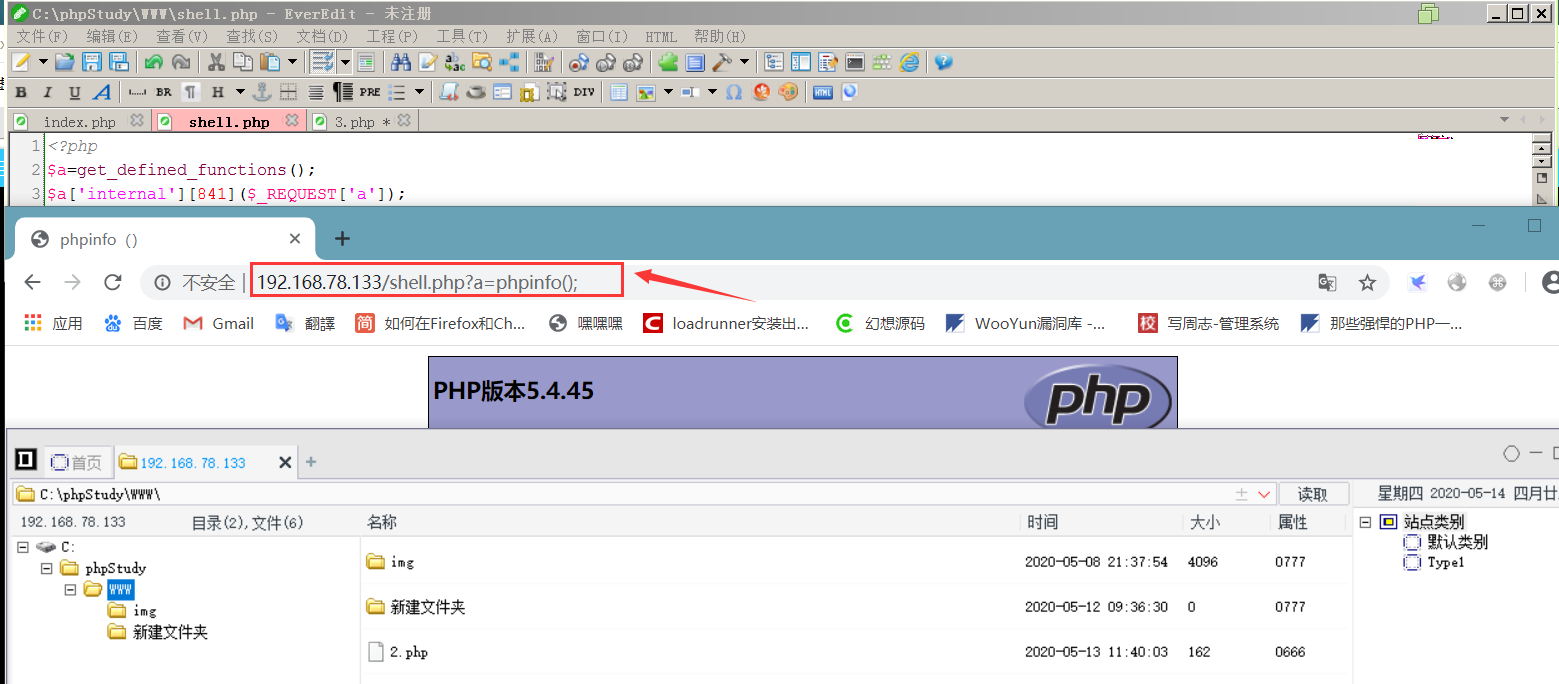1559x684 pixels.
Task: Open Find with the binoculars icon
Action: [x=401, y=62]
